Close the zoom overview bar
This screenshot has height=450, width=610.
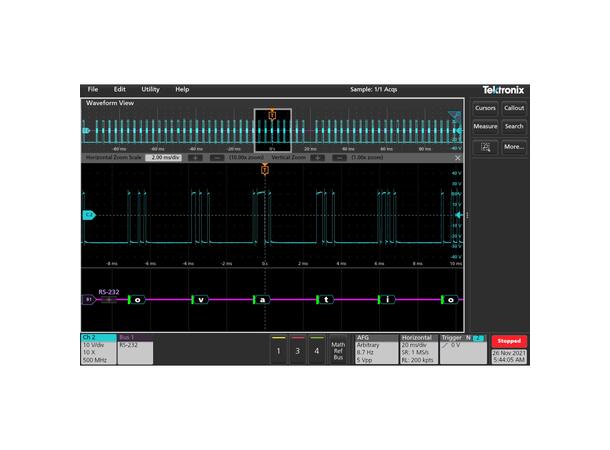point(458,158)
